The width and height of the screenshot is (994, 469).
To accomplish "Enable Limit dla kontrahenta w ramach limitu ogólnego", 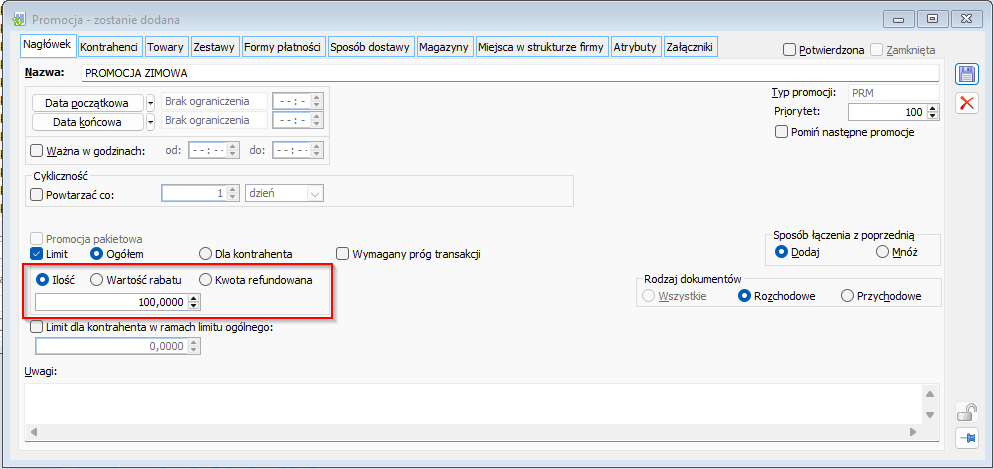I will click(36, 328).
